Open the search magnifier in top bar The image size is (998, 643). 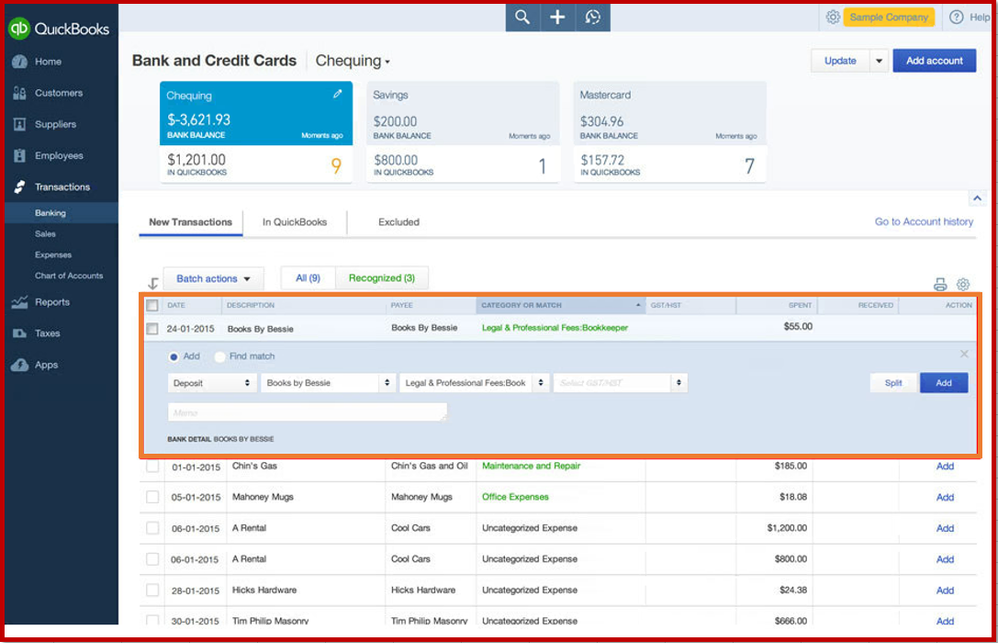[523, 17]
